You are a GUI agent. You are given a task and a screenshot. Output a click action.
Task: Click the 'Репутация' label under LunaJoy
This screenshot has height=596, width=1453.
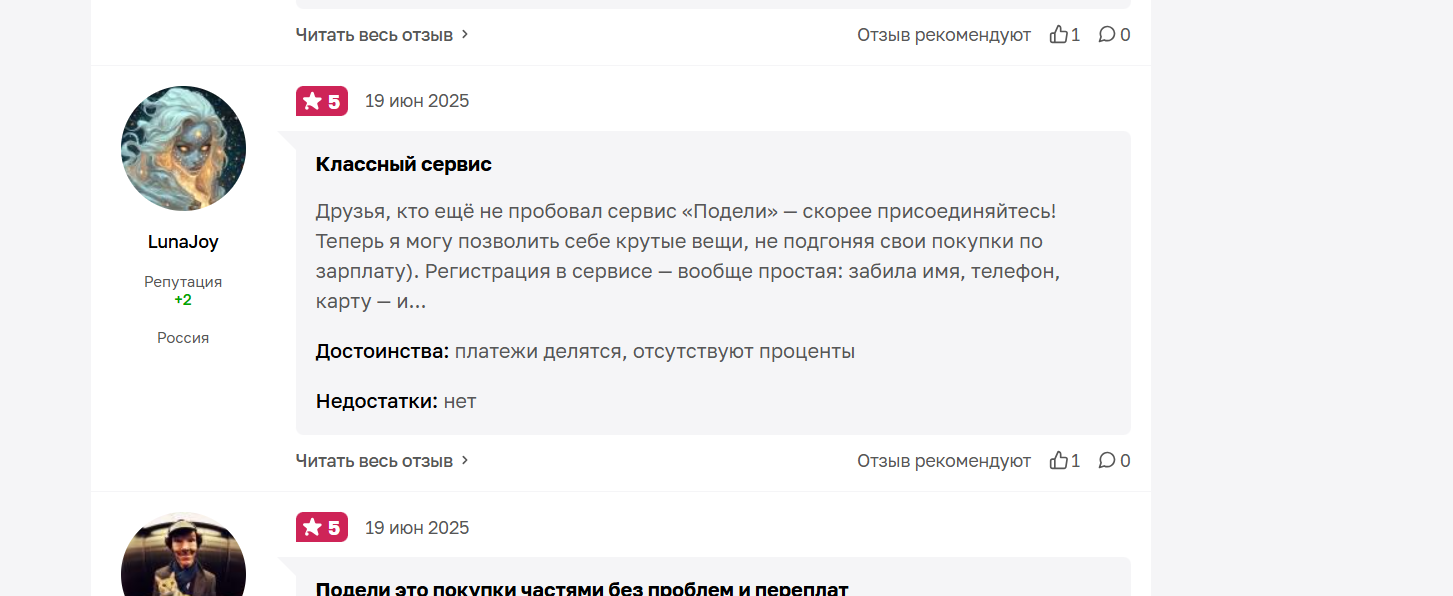click(183, 282)
